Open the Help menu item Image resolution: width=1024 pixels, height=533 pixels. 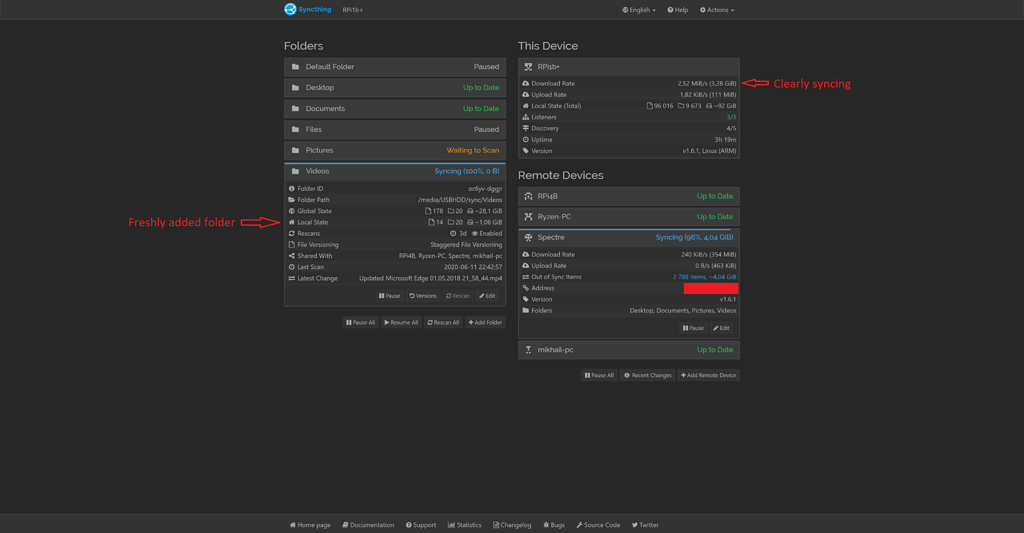[x=677, y=10]
